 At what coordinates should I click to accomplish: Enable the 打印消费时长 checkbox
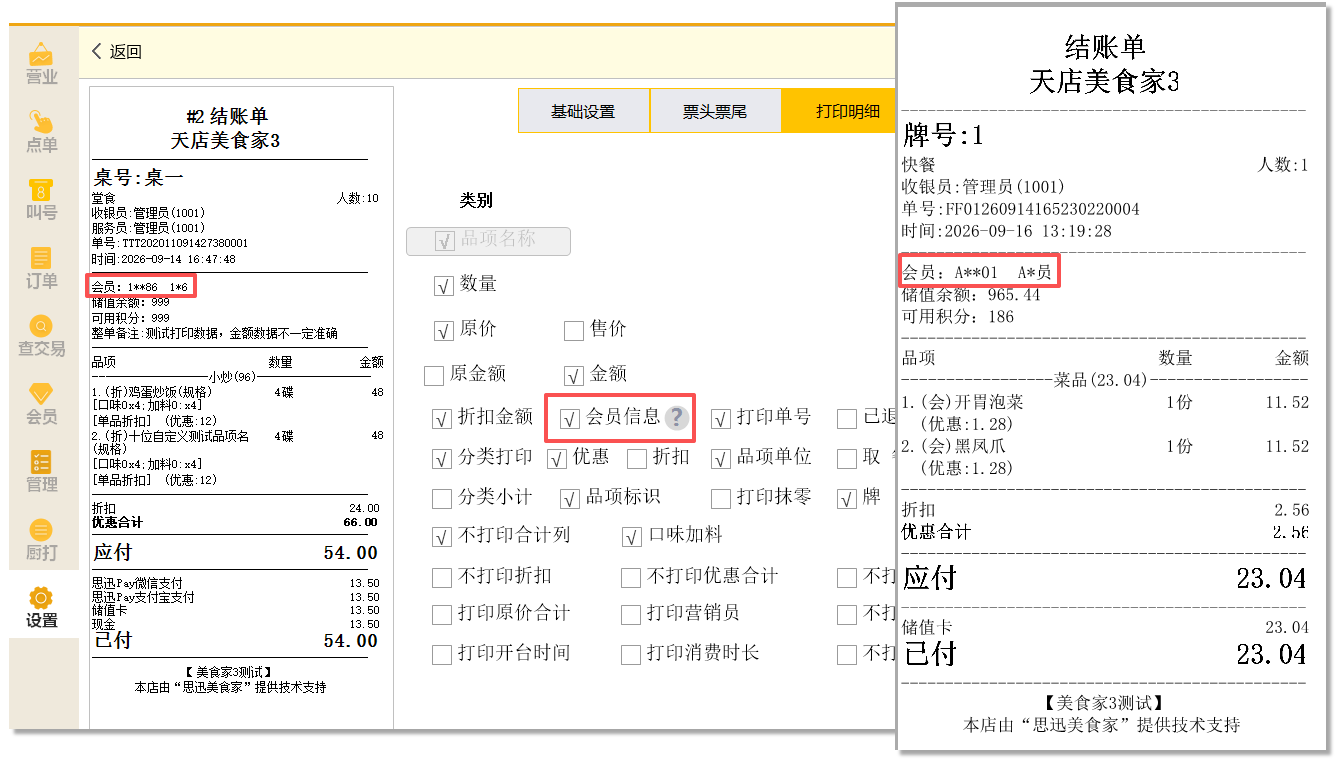[x=631, y=655]
